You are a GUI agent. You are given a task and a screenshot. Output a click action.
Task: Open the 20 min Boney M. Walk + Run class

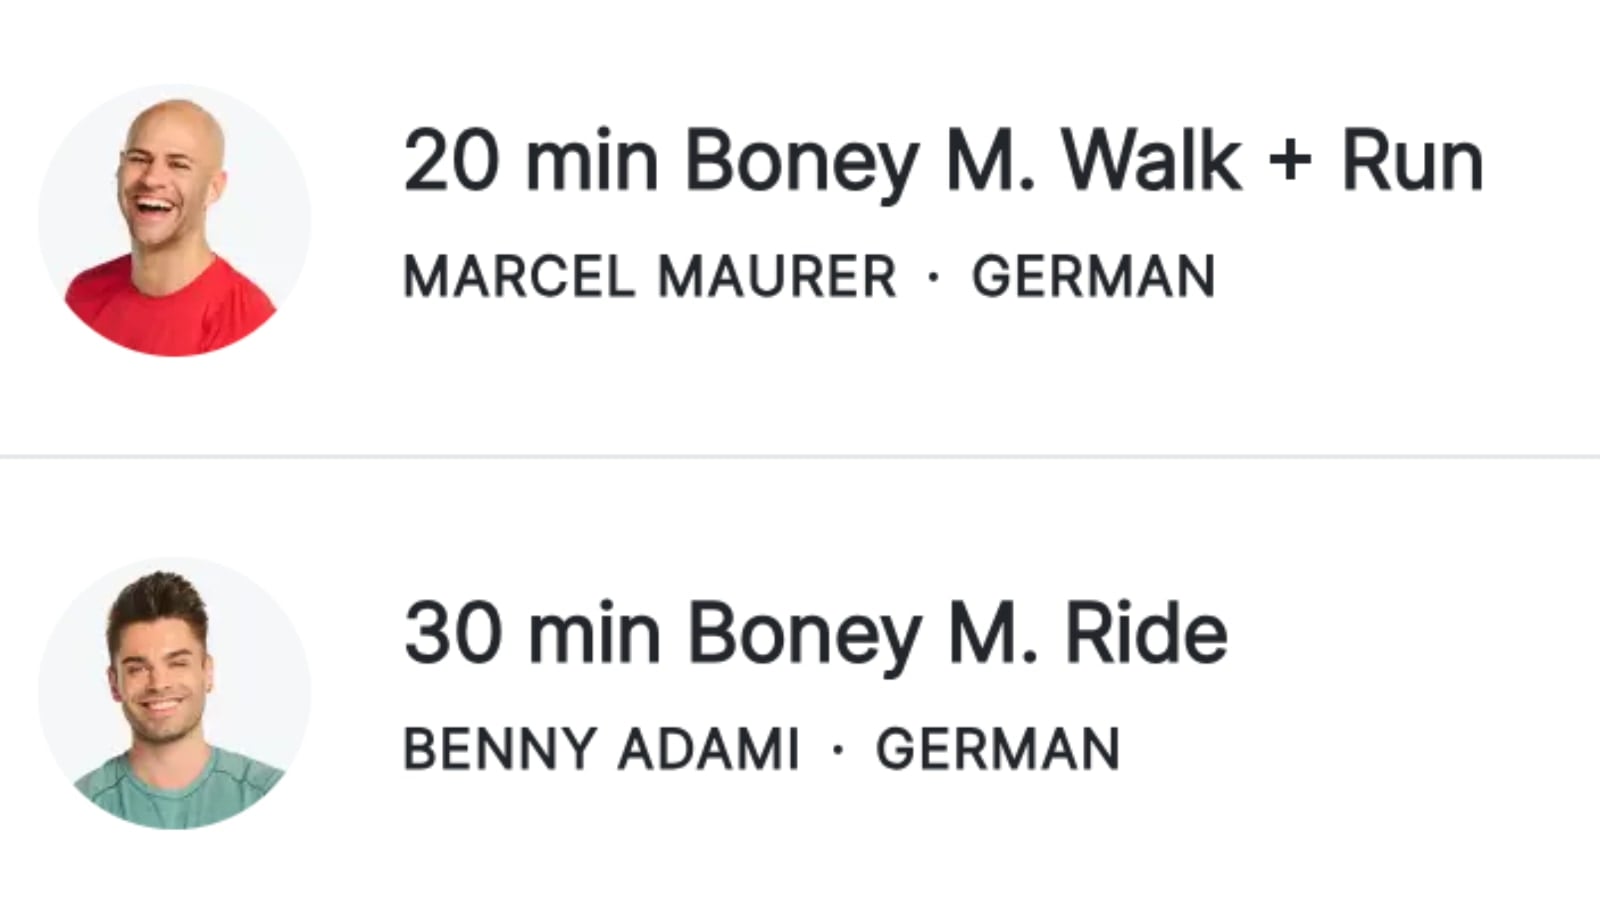tap(942, 162)
